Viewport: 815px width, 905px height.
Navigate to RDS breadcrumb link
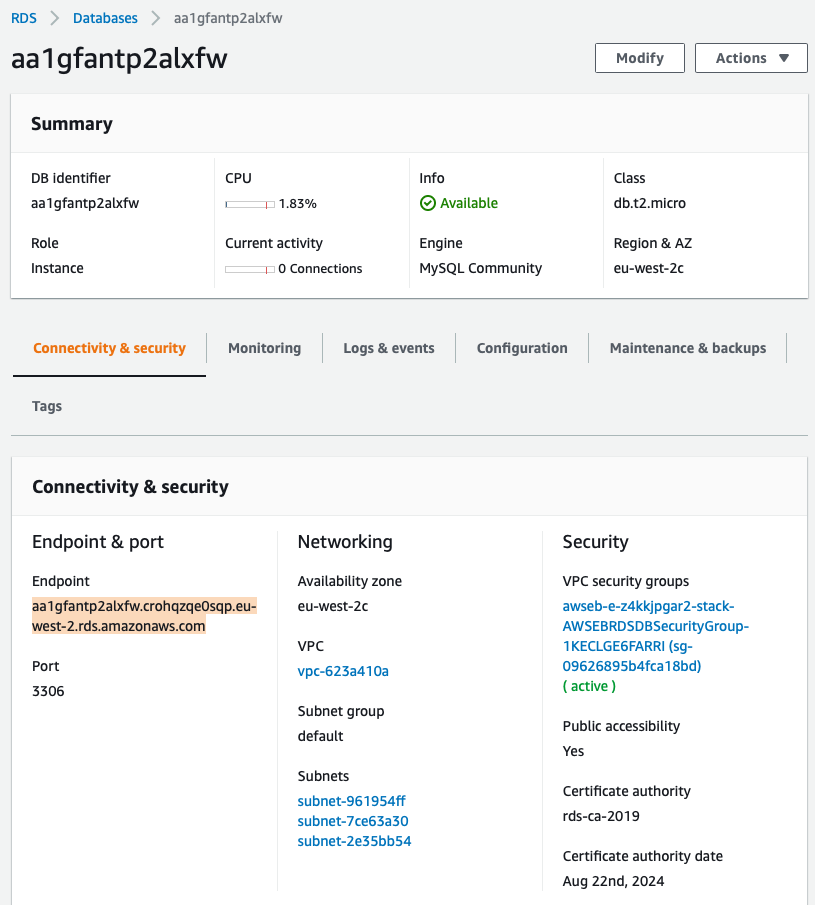(24, 18)
